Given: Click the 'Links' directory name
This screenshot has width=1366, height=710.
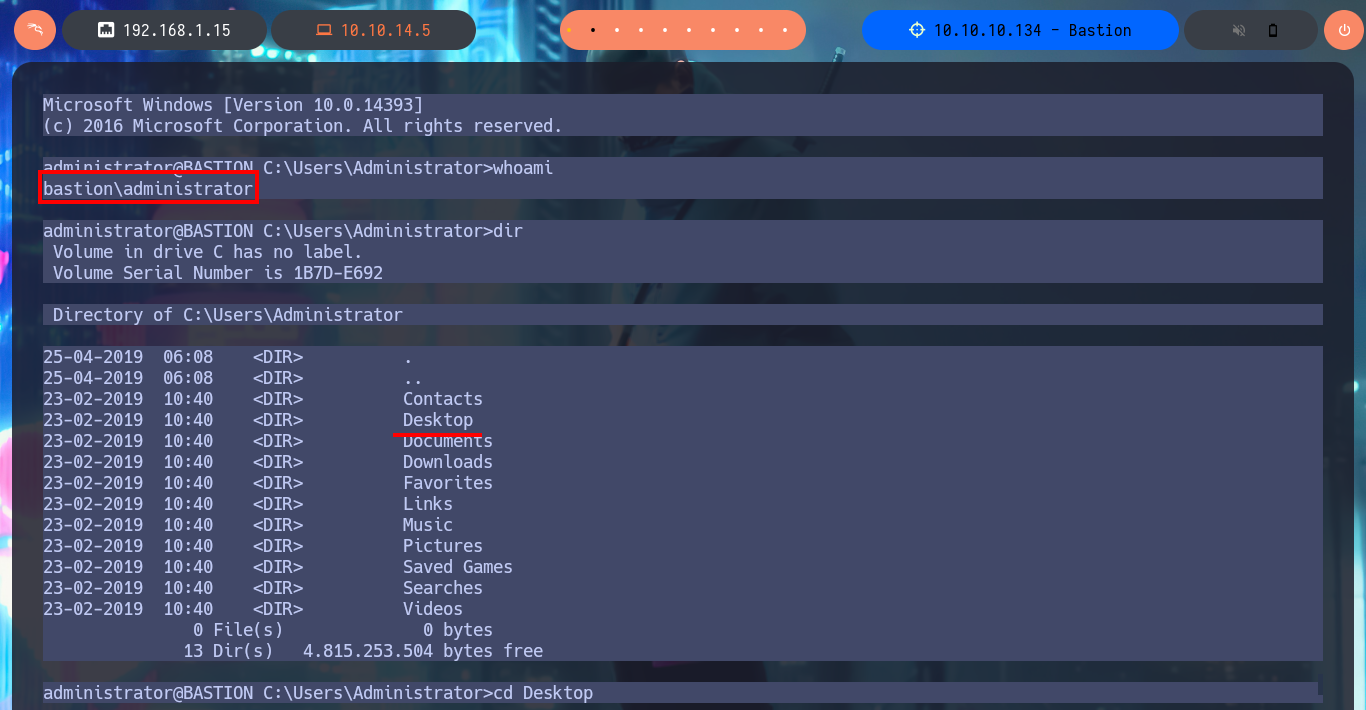Looking at the screenshot, I should 428,504.
